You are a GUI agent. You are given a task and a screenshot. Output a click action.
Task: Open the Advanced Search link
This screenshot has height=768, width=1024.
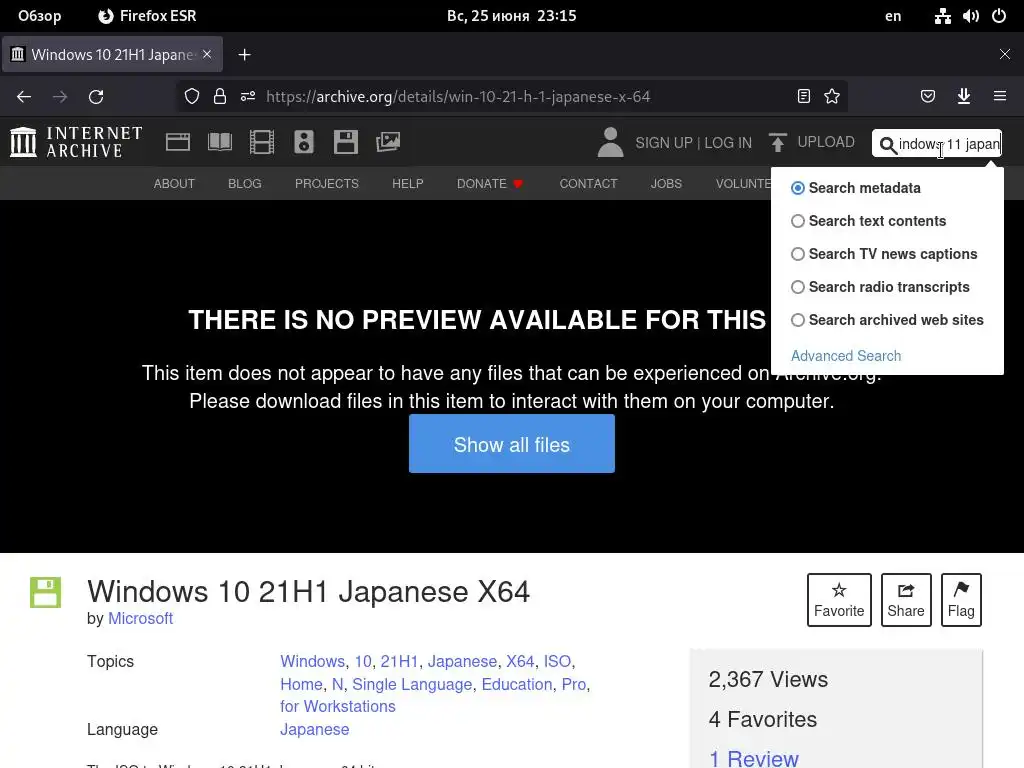846,356
